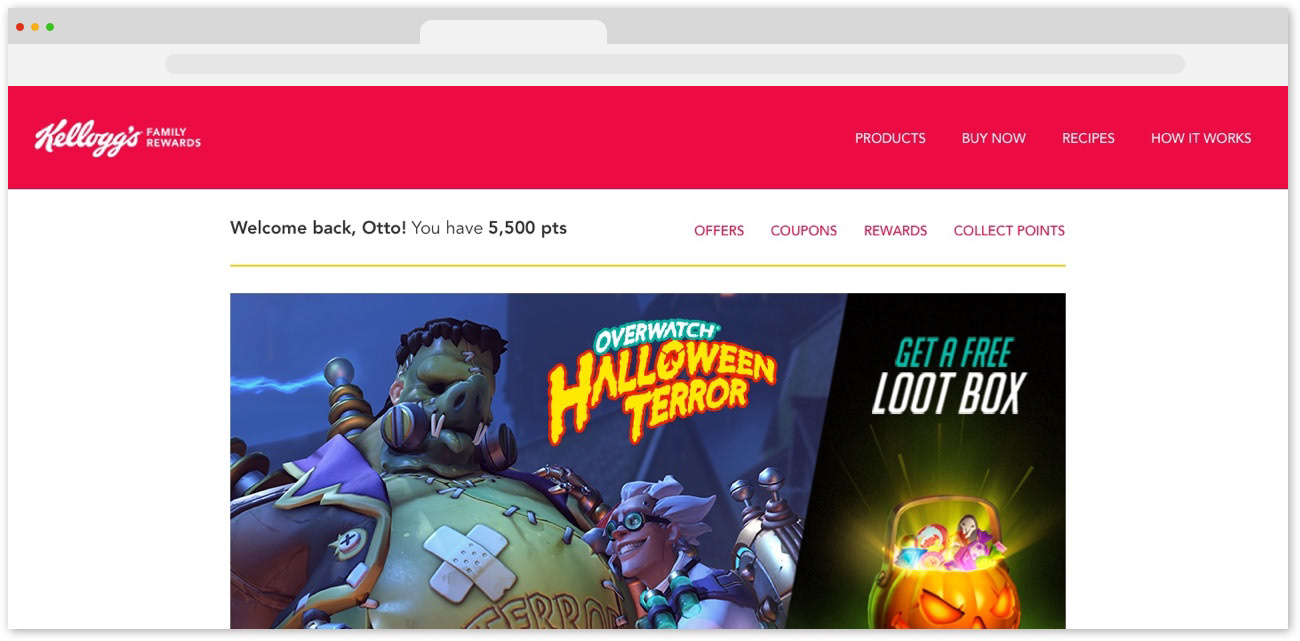Click the Get a Free Loot Box text
The height and width of the screenshot is (641, 1300).
[x=948, y=376]
